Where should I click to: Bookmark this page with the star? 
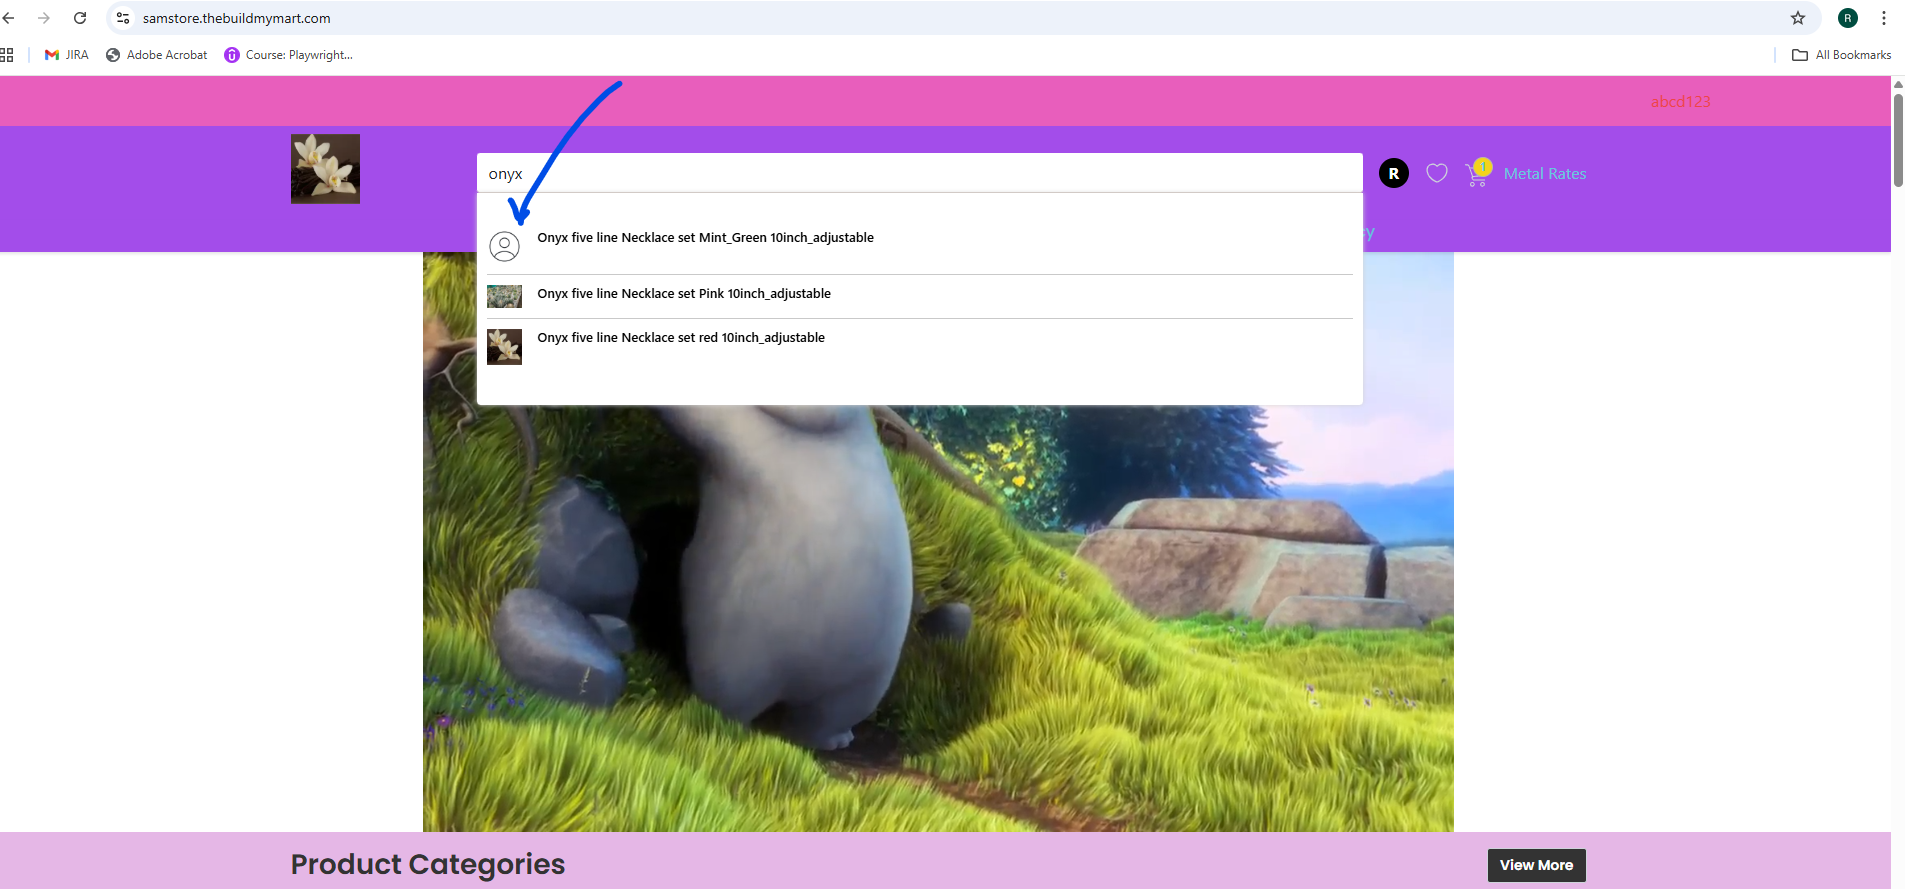[x=1798, y=18]
